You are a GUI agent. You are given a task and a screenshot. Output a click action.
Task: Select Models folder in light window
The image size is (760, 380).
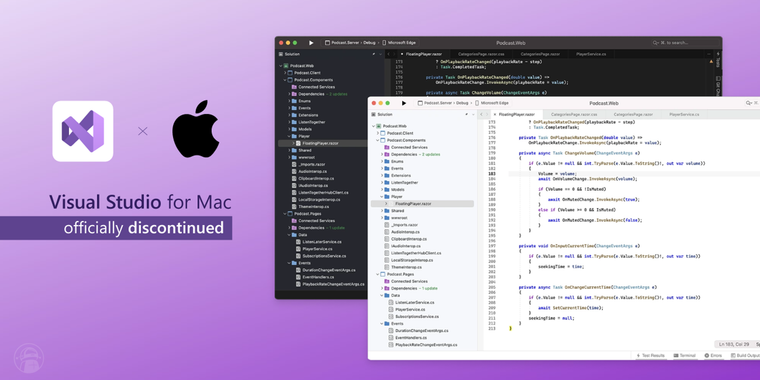(398, 190)
